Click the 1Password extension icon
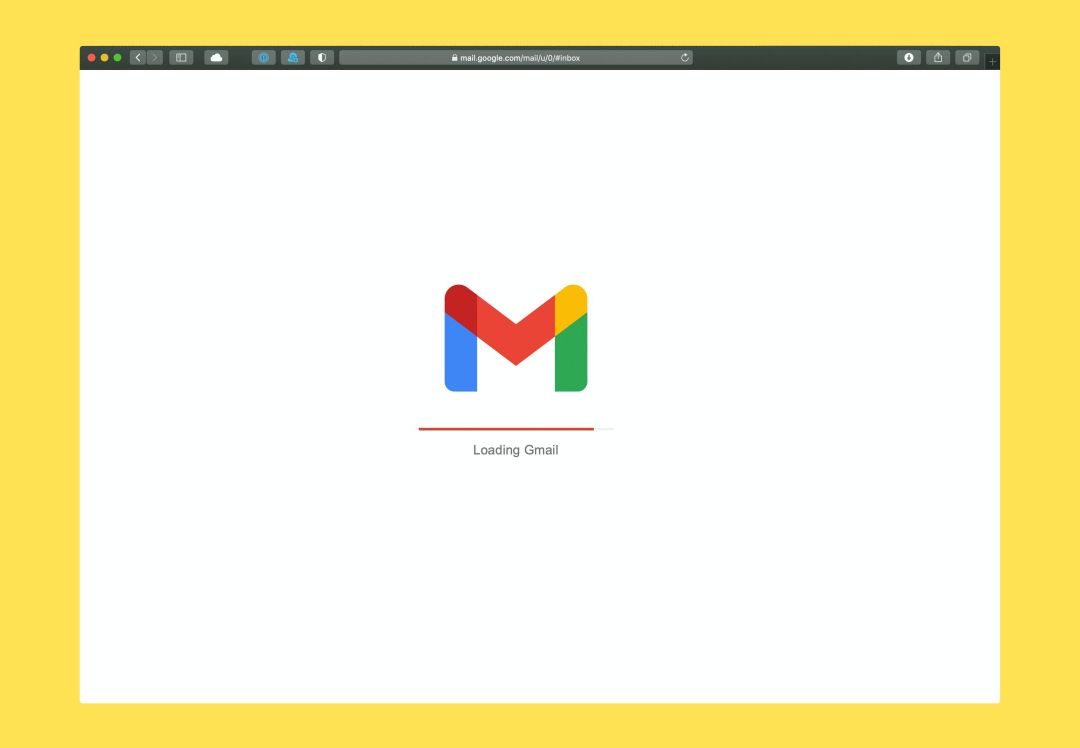1080x748 pixels. tap(264, 58)
